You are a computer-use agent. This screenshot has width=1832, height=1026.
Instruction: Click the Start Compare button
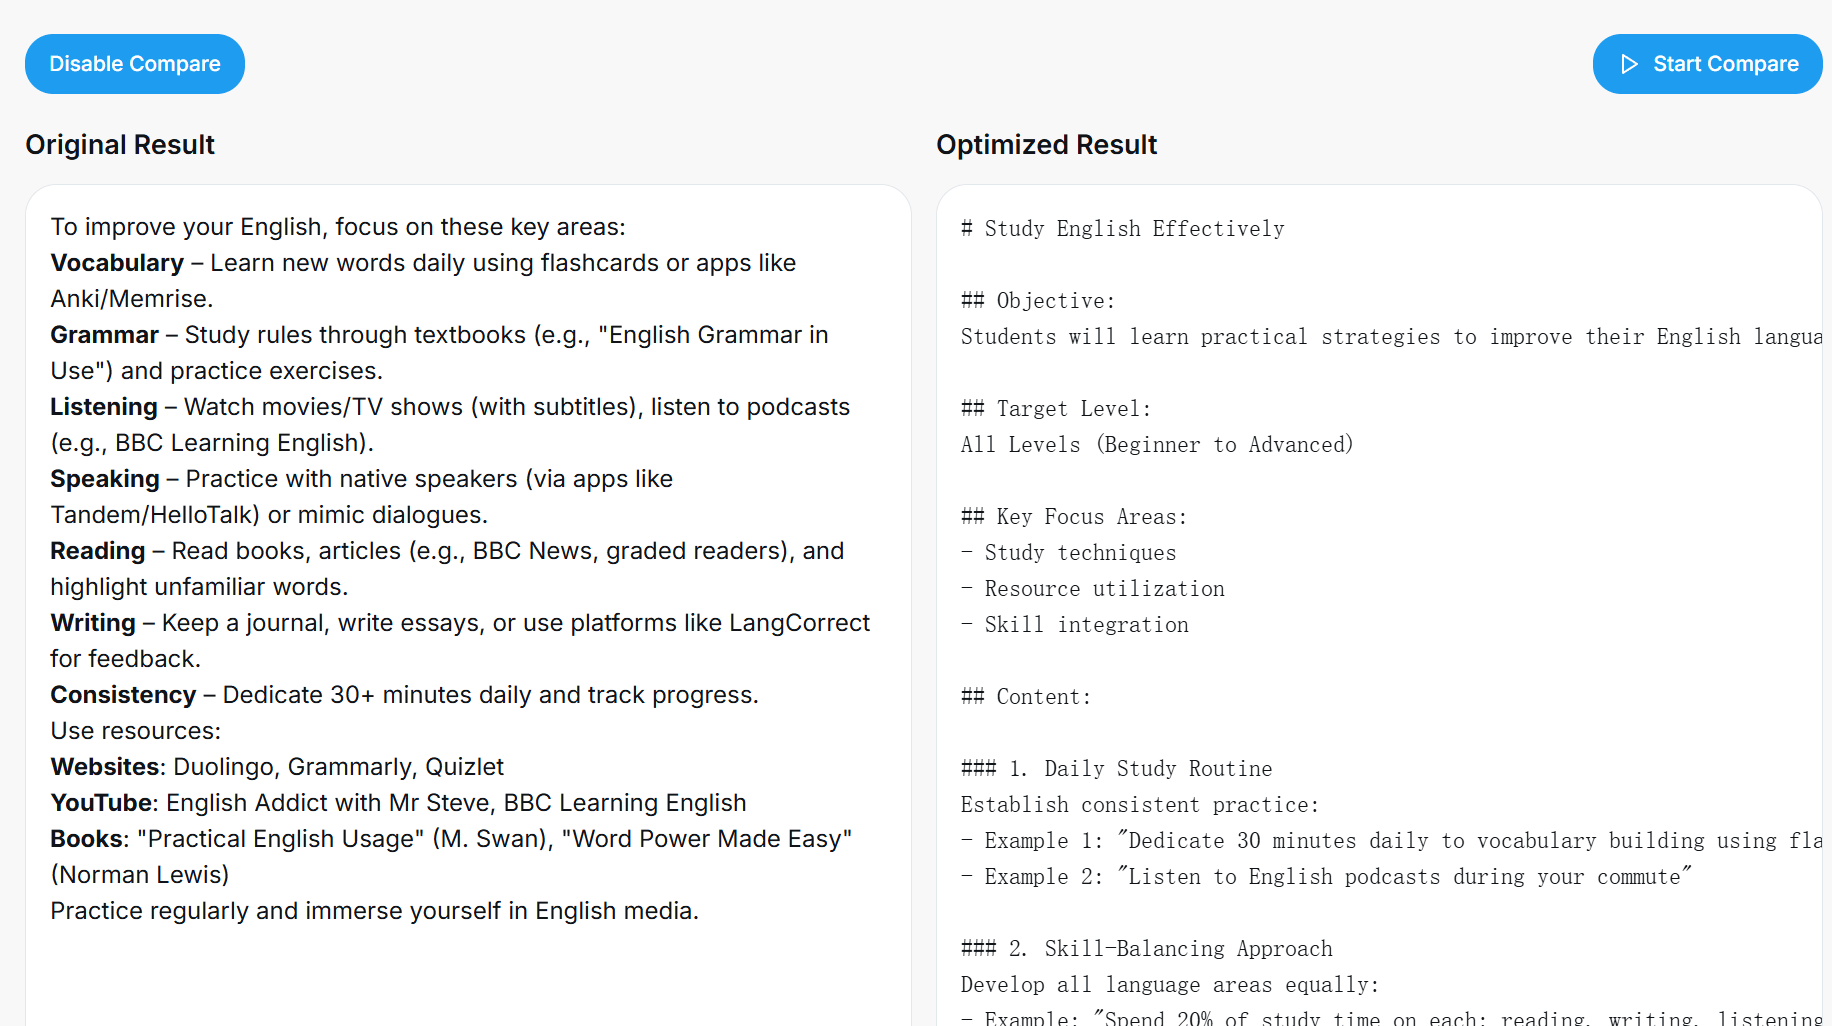[1707, 64]
